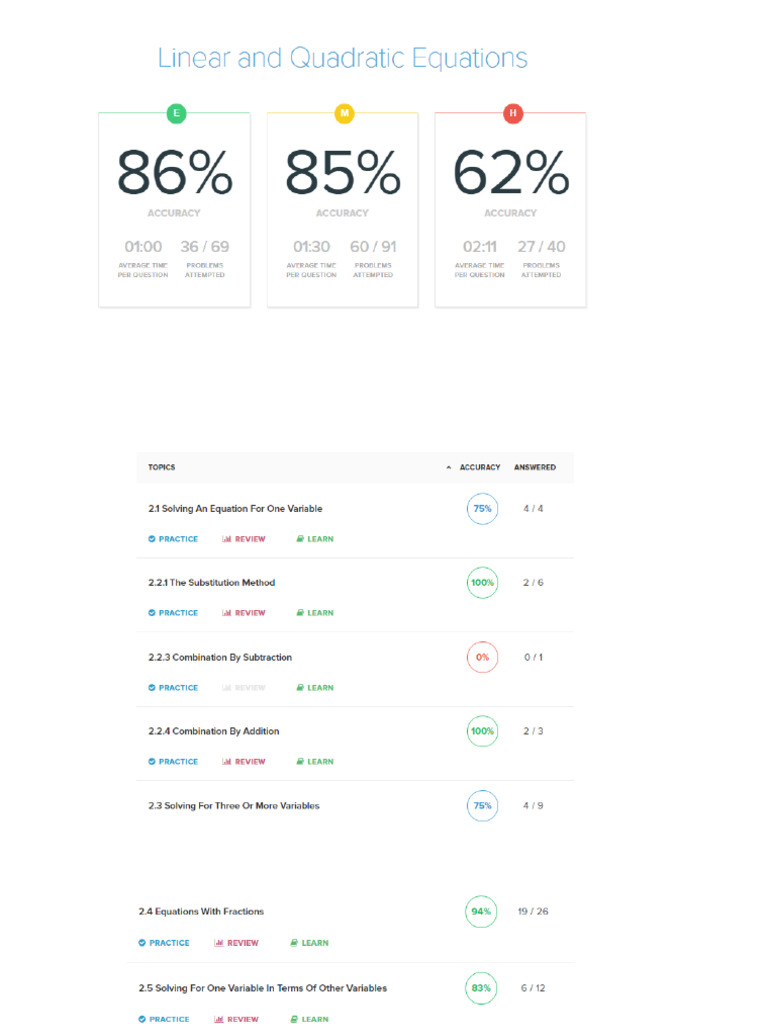
Task: Select the 86% easy accuracy card
Action: click(x=175, y=210)
